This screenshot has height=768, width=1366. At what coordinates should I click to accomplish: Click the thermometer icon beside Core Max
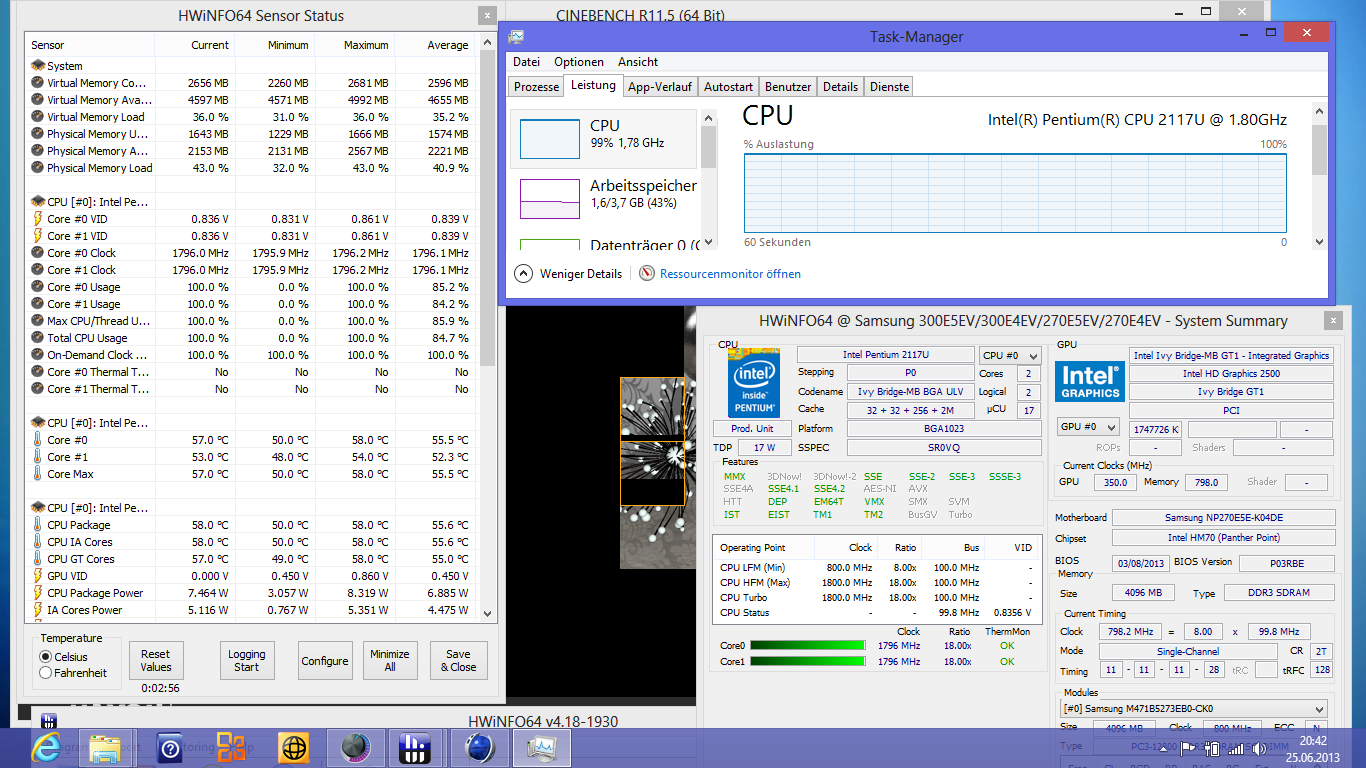(38, 474)
